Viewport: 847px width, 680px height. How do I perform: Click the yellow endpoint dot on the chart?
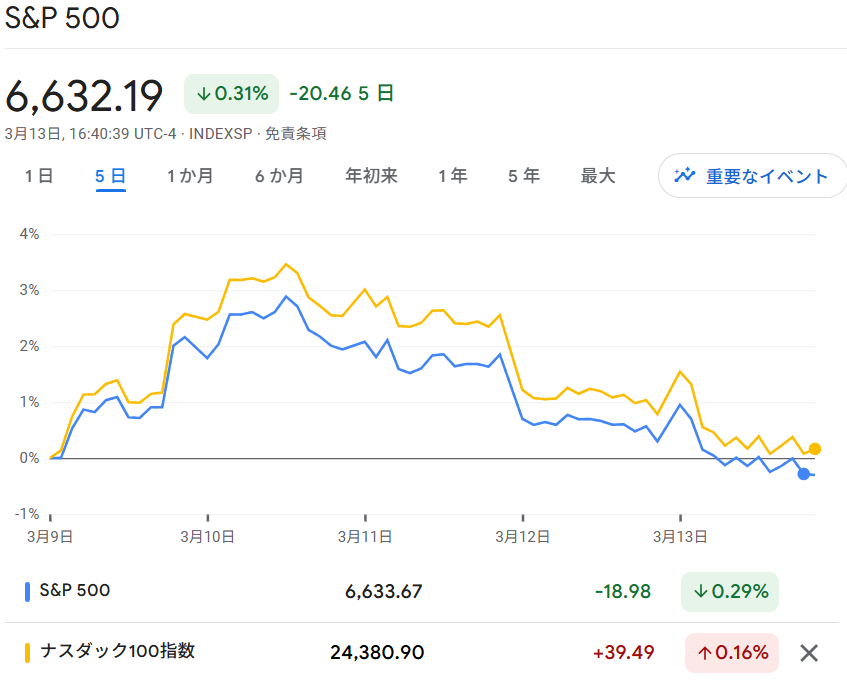point(814,449)
